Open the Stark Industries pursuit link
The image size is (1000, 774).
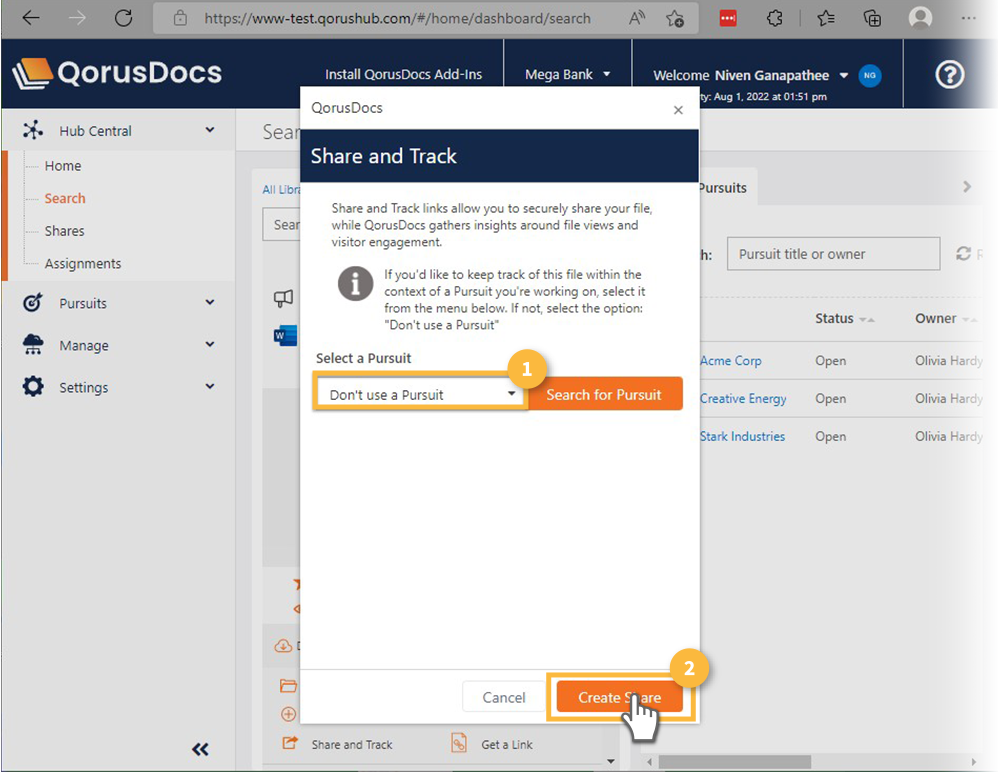click(742, 436)
